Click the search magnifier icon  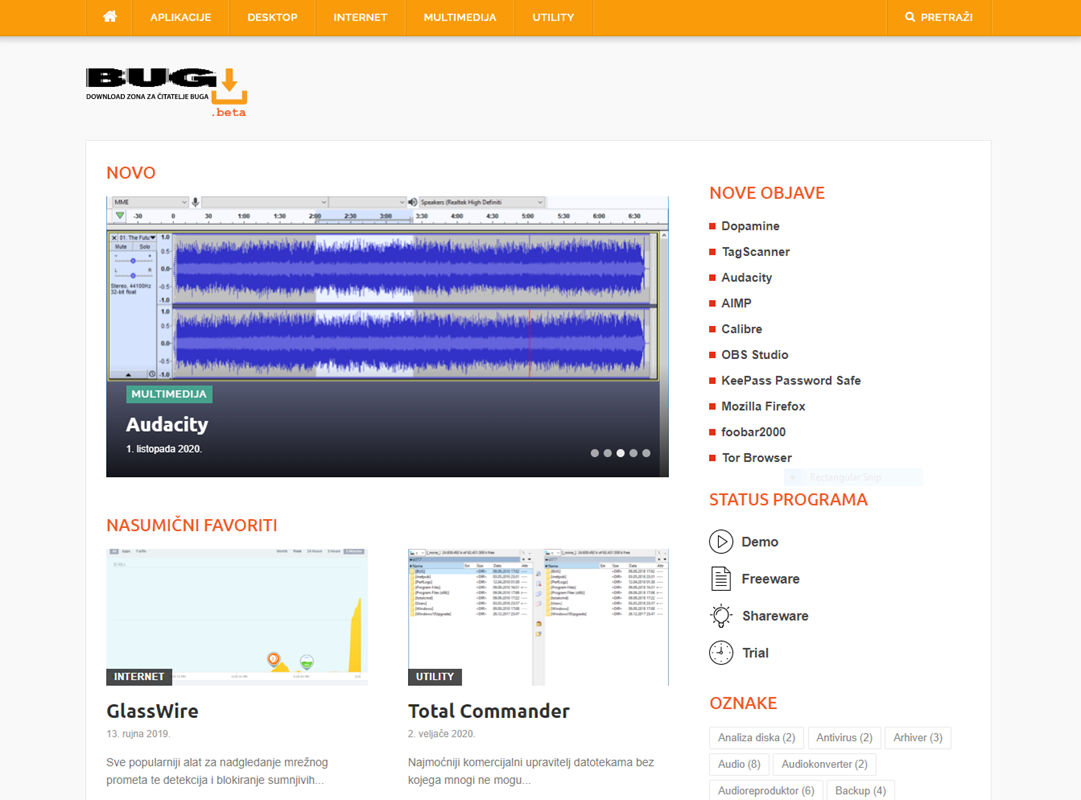click(x=910, y=17)
